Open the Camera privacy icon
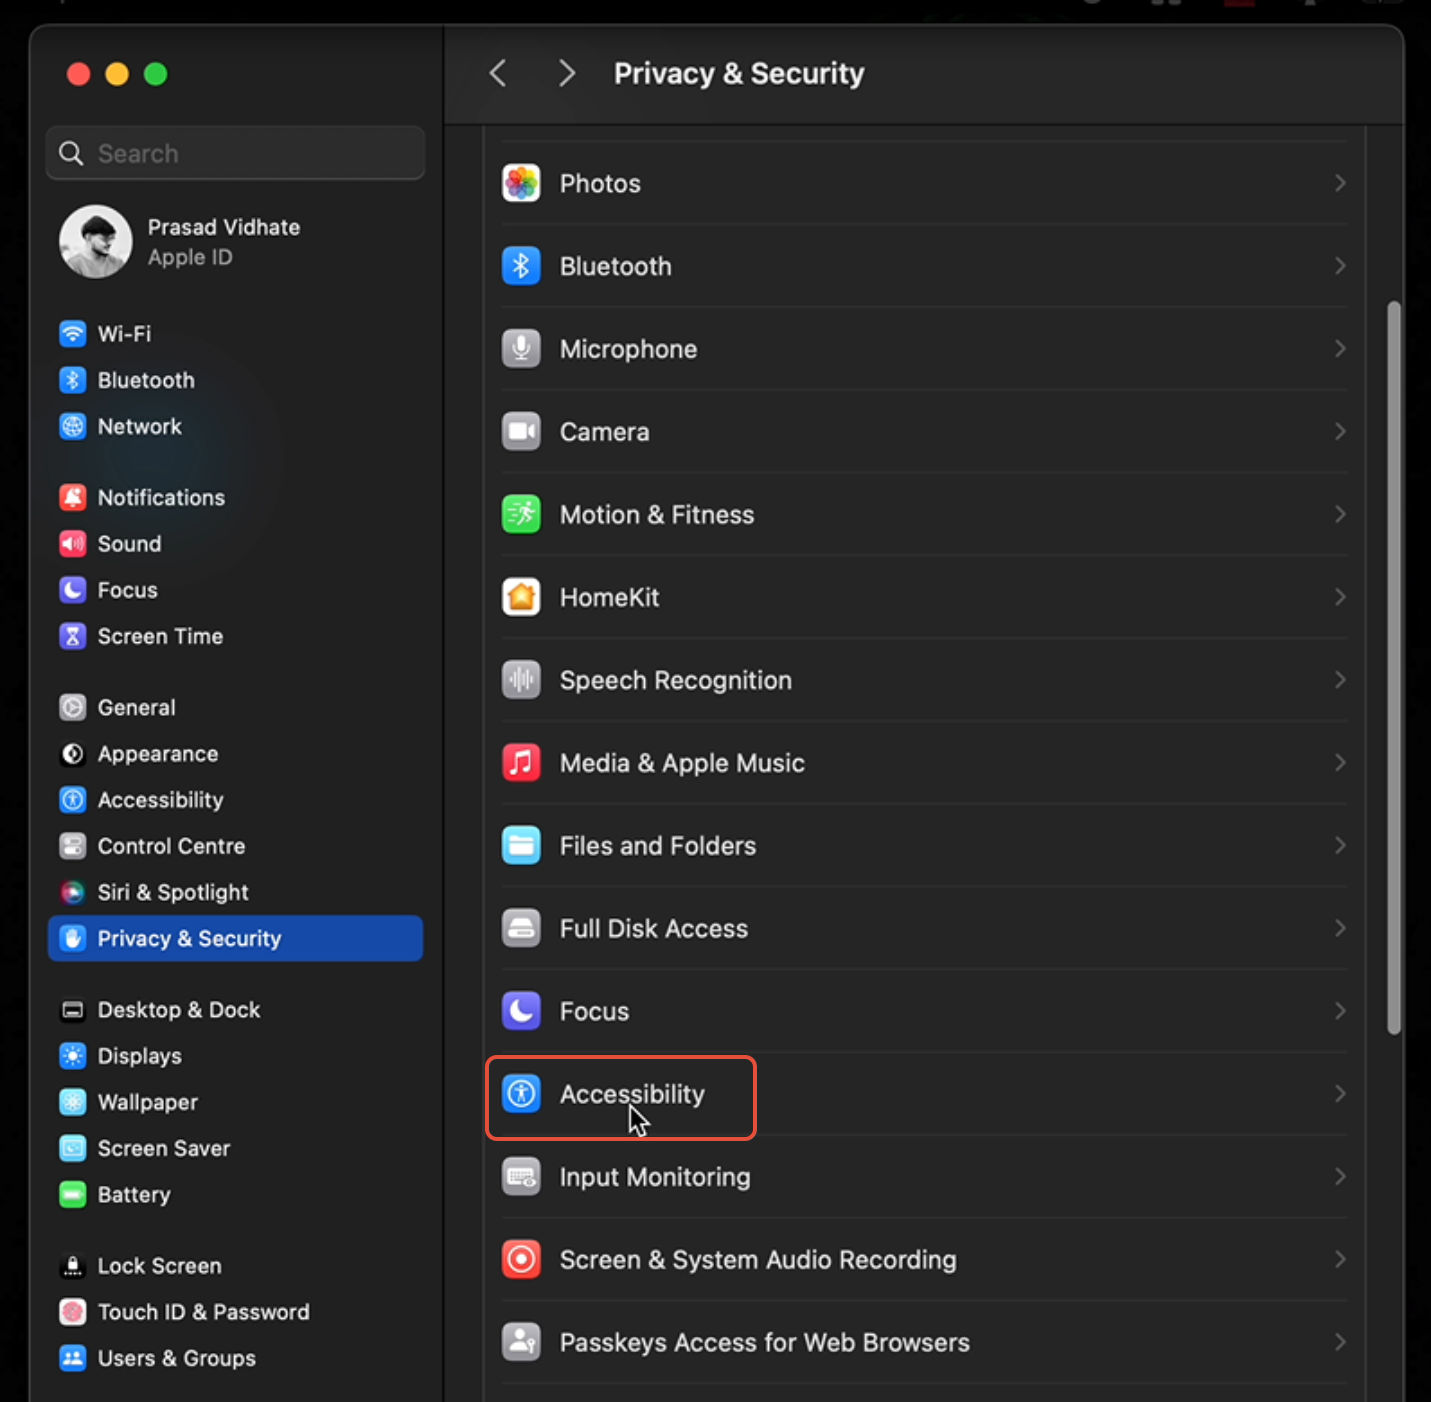Screen dimensions: 1431x1402 pos(521,431)
